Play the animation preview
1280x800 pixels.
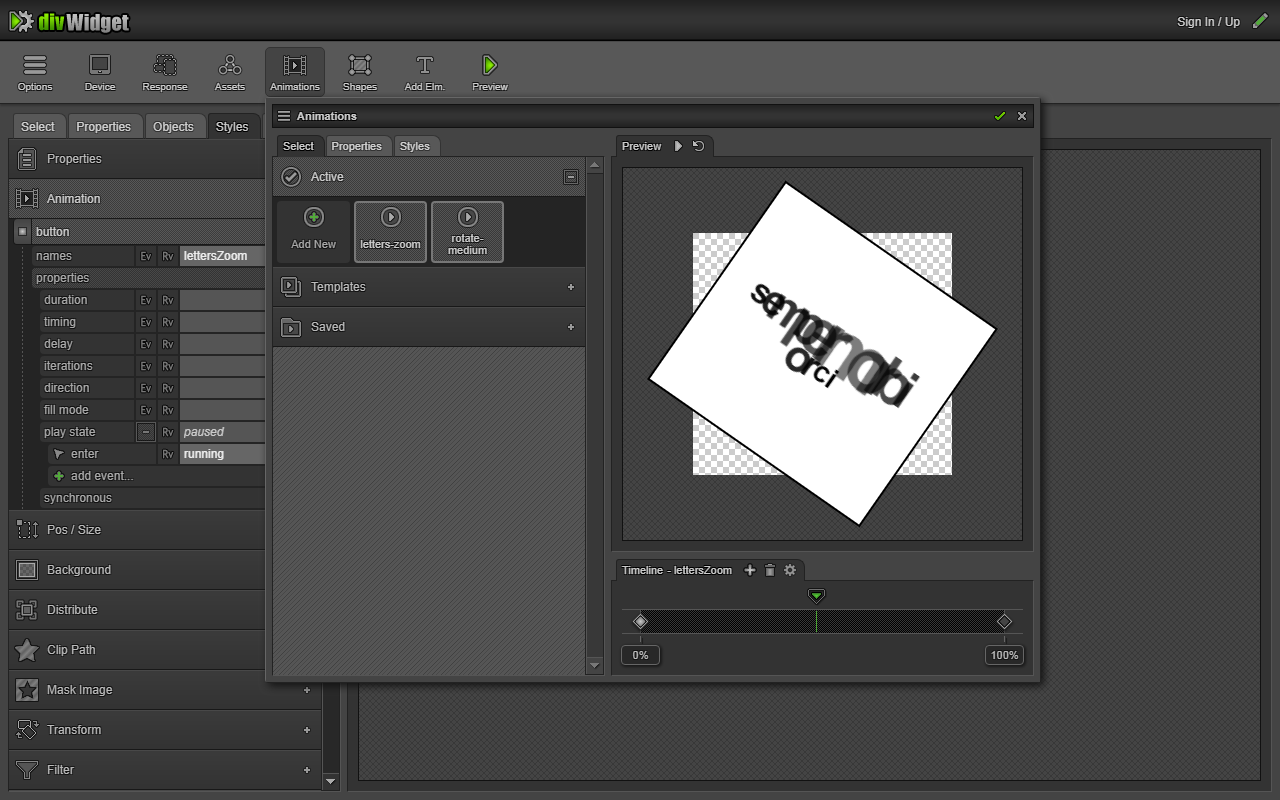click(678, 146)
